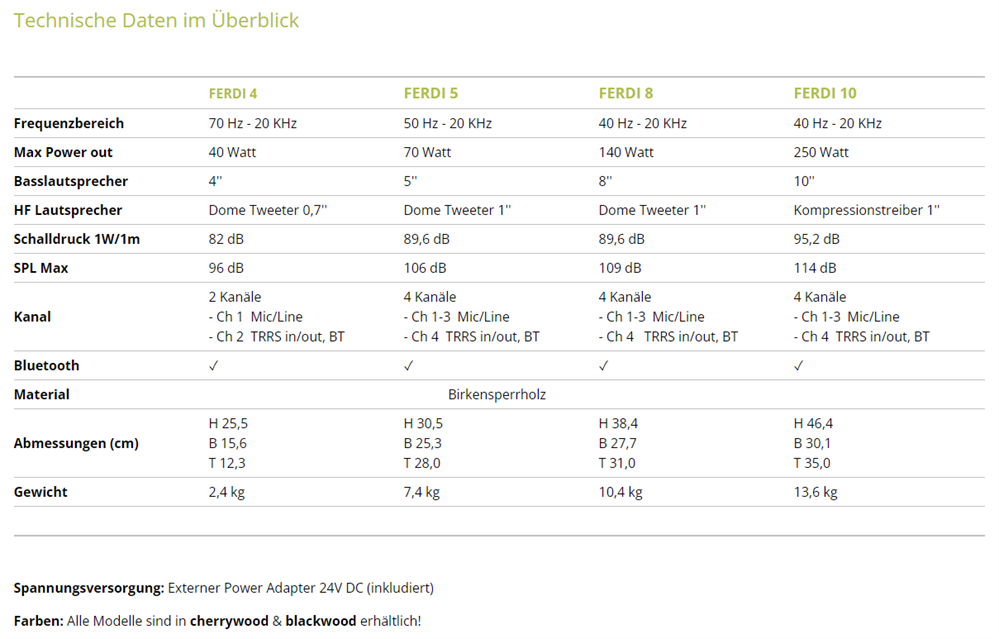
Task: Click the B 25,3 dimension
Action: coord(422,443)
